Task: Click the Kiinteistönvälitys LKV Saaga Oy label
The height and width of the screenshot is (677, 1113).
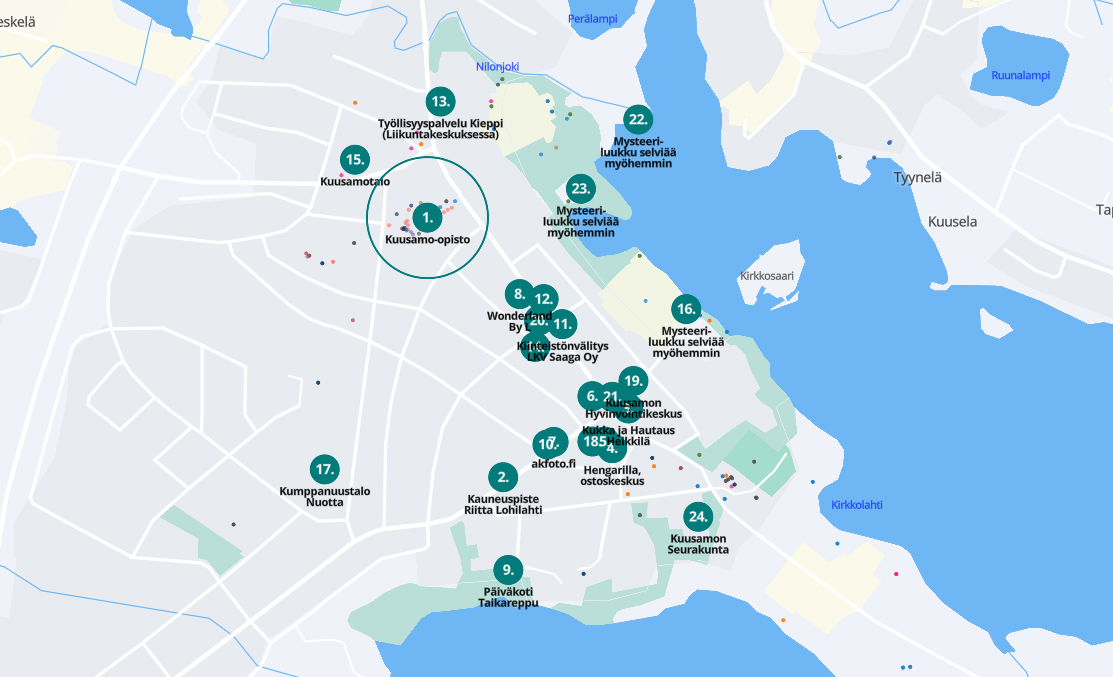Action: (x=563, y=351)
